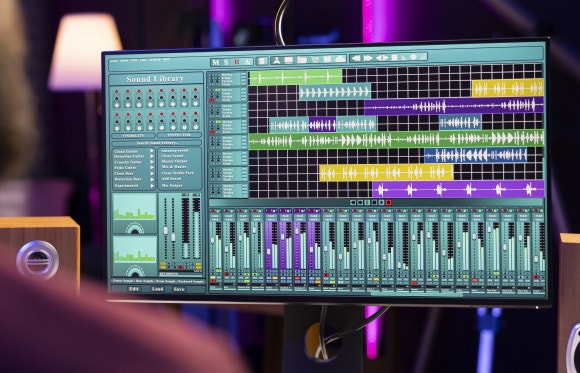
Task: Open the Inspector tab in Sound Library
Action: [179, 135]
